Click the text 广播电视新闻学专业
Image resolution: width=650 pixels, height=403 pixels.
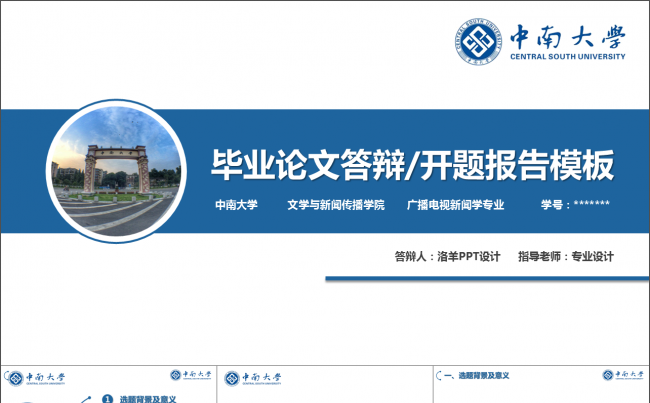455,205
